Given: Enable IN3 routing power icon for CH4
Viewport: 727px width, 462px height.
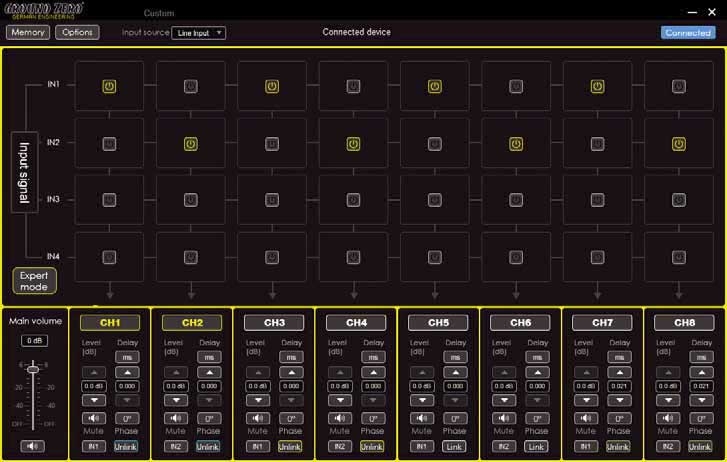Looking at the screenshot, I should pyautogui.click(x=353, y=201).
